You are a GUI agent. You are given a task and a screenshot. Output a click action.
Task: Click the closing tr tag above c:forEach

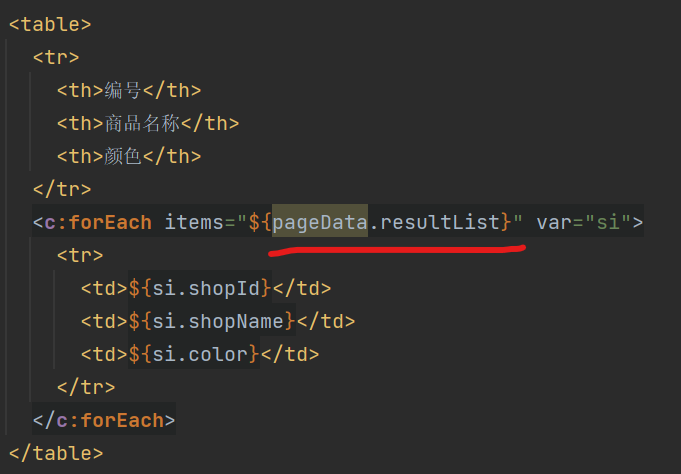pos(62,188)
